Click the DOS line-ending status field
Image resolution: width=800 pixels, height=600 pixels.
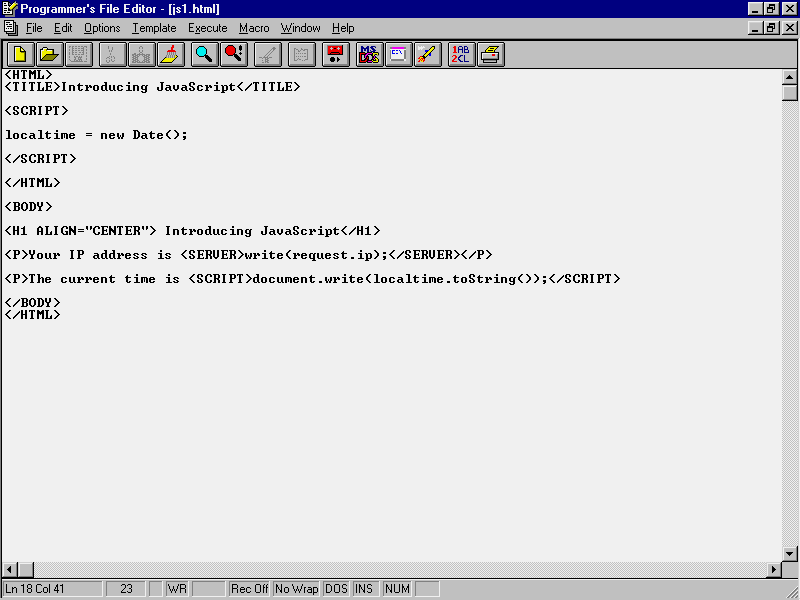coord(336,589)
